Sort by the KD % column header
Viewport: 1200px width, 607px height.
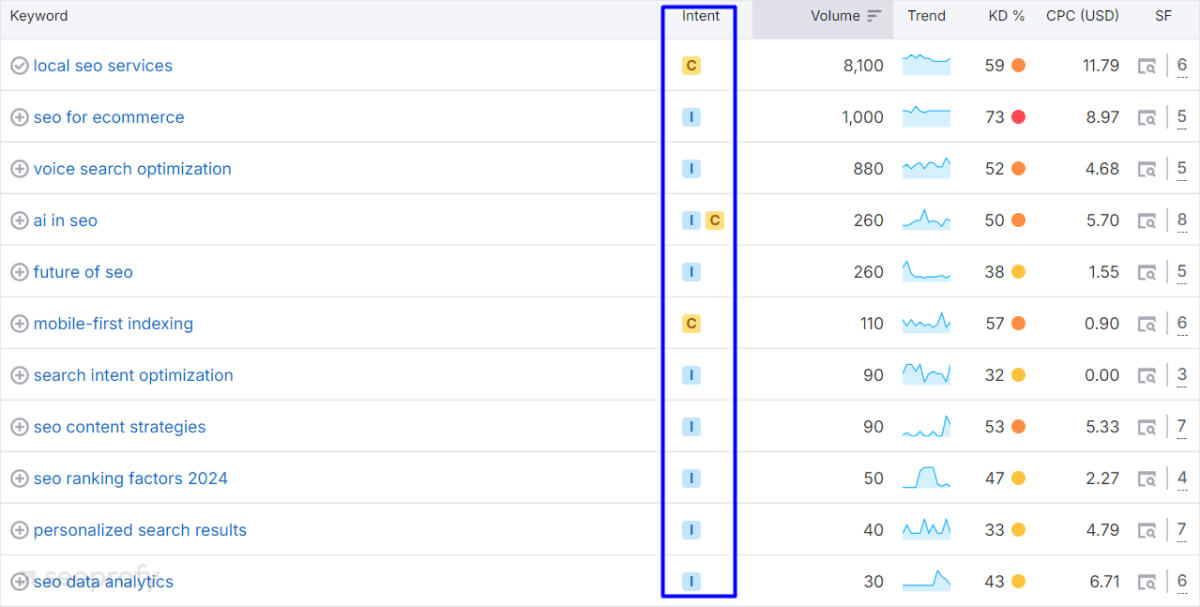click(x=1007, y=16)
